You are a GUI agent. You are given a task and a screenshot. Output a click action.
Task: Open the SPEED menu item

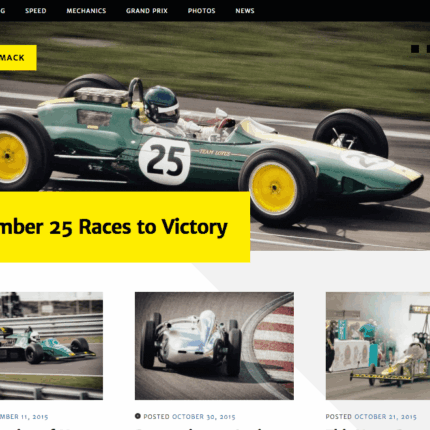click(x=36, y=11)
